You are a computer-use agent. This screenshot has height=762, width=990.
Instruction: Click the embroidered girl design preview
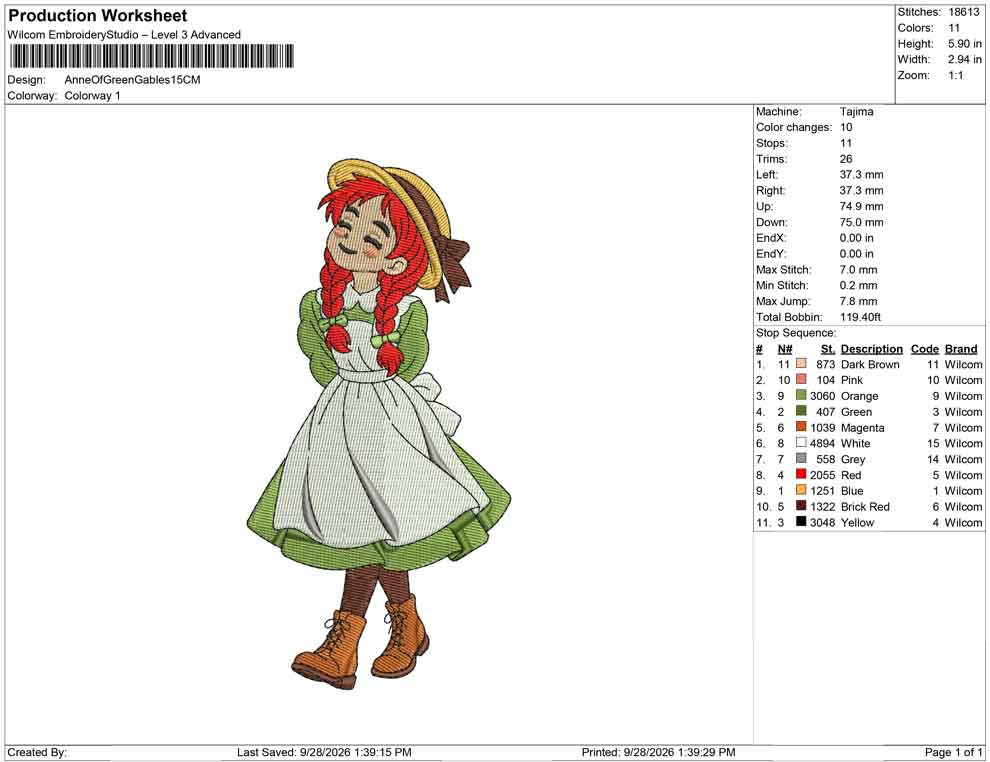point(379,424)
